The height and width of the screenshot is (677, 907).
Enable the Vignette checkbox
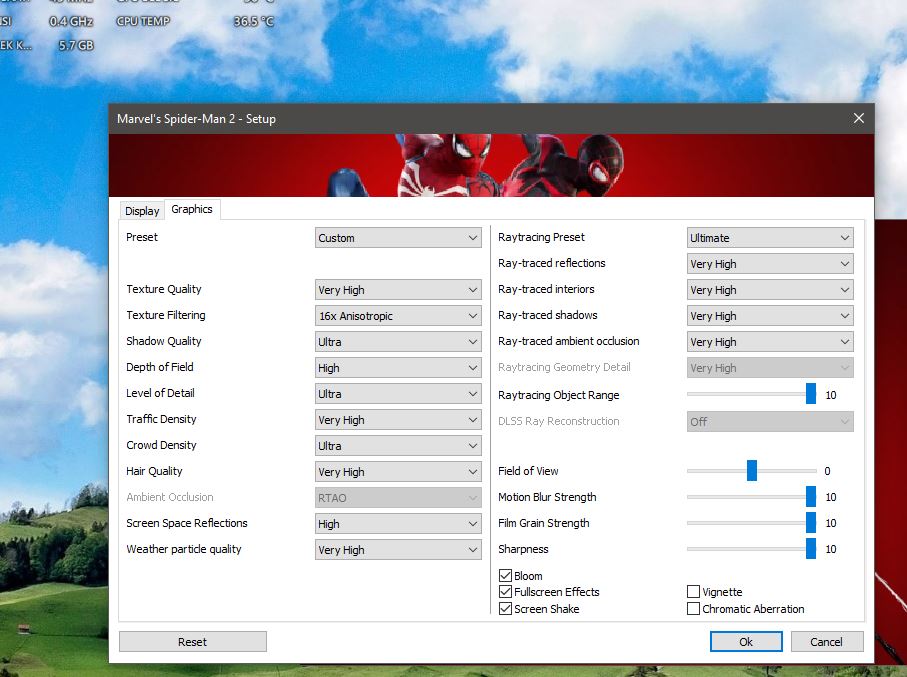pyautogui.click(x=693, y=592)
